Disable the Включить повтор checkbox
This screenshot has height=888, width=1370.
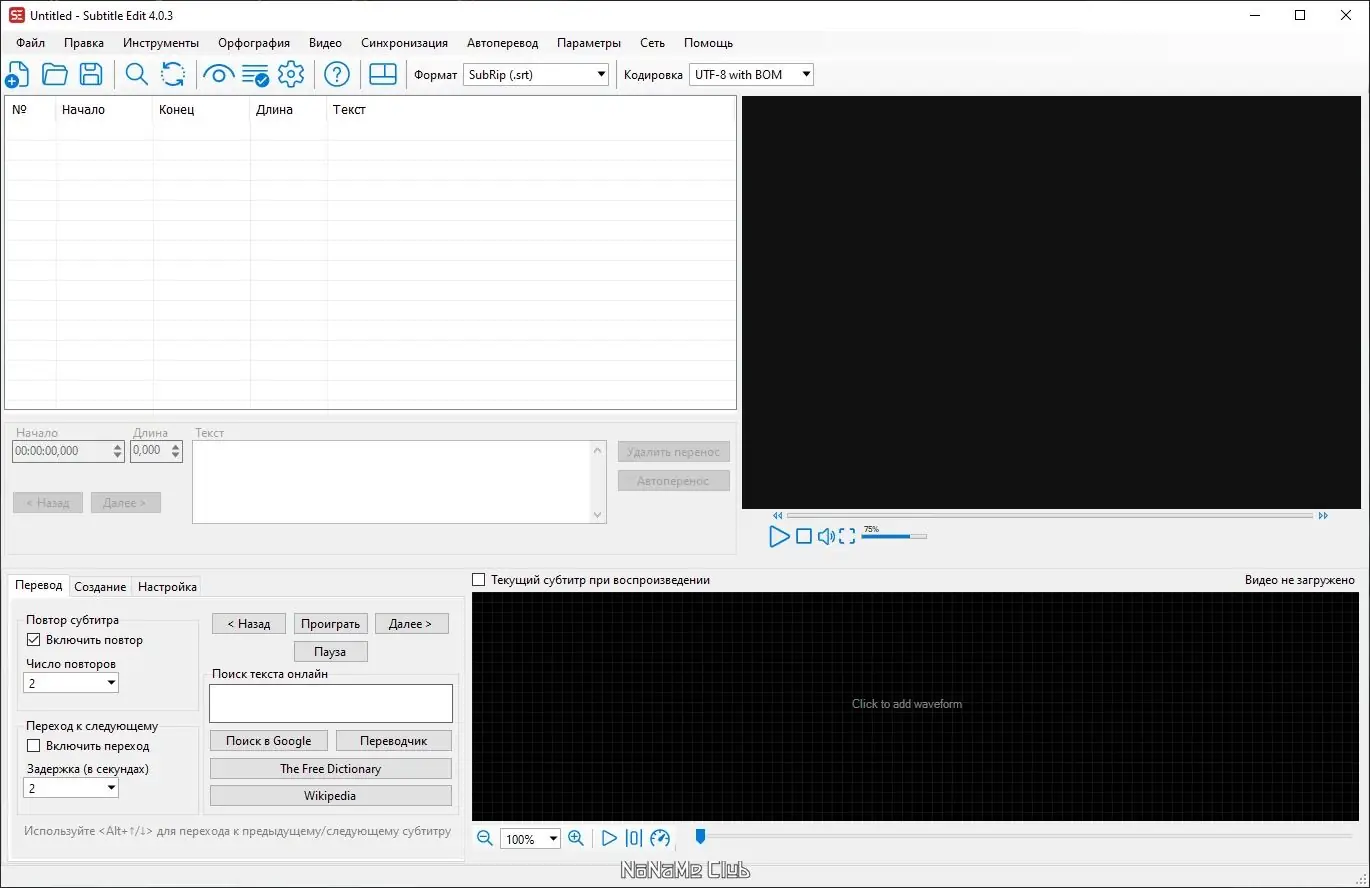pyautogui.click(x=33, y=640)
